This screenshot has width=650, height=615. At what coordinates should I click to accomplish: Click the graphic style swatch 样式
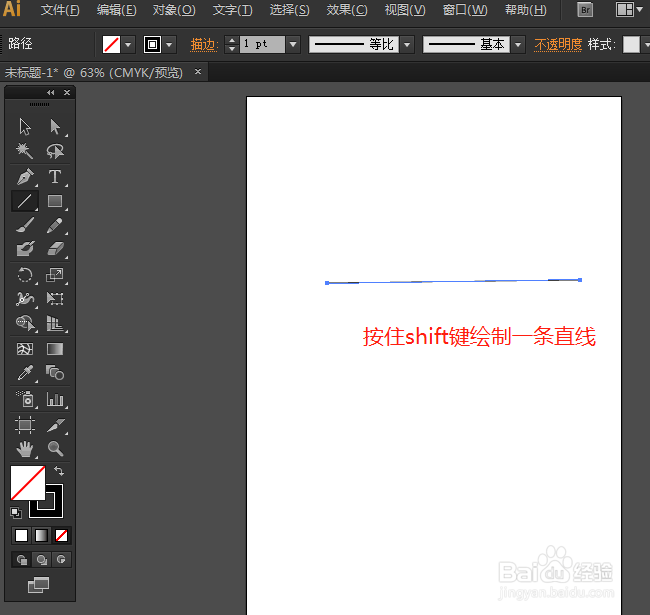(631, 44)
